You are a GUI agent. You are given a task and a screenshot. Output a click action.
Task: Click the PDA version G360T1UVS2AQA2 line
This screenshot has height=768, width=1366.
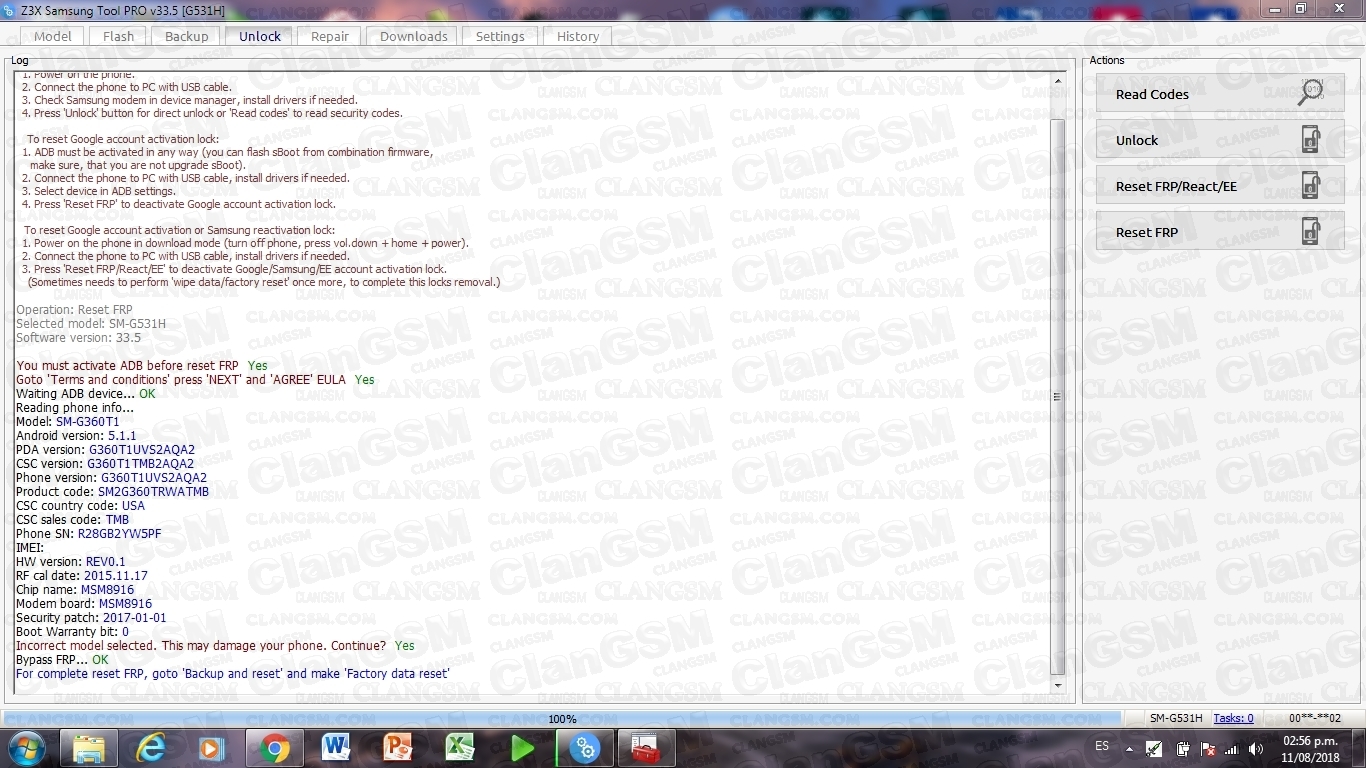pos(105,450)
